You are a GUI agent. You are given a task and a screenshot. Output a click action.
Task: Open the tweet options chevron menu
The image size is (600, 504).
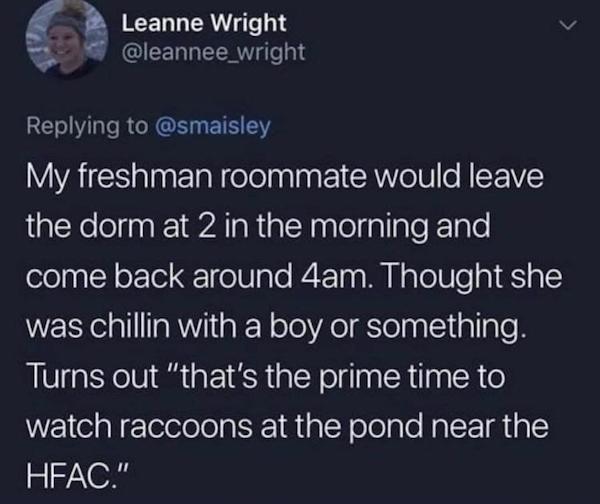pos(565,24)
